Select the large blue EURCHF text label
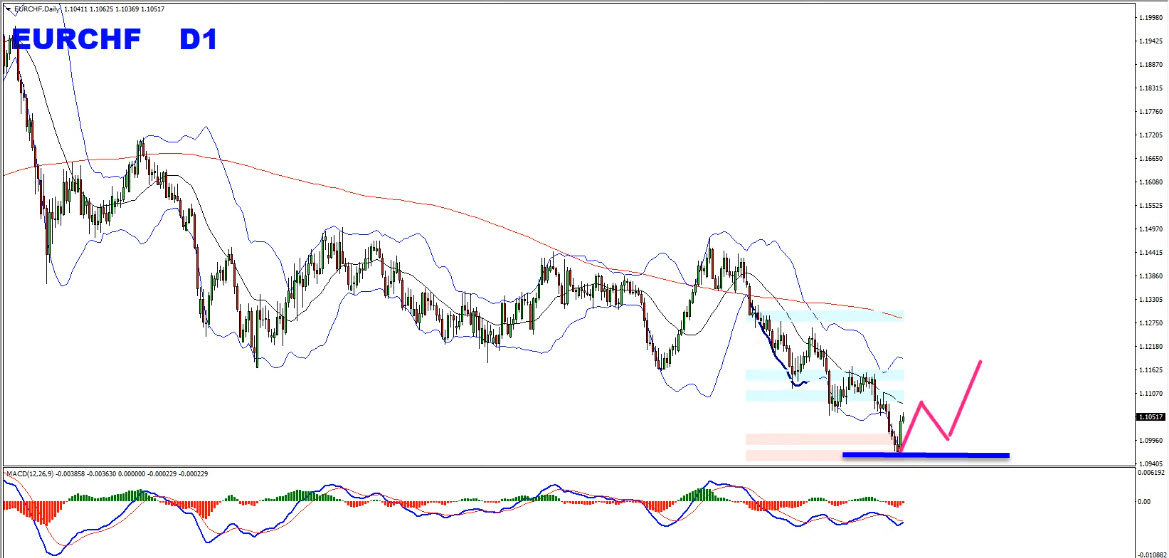Image resolution: width=1169 pixels, height=558 pixels. pyautogui.click(x=79, y=40)
